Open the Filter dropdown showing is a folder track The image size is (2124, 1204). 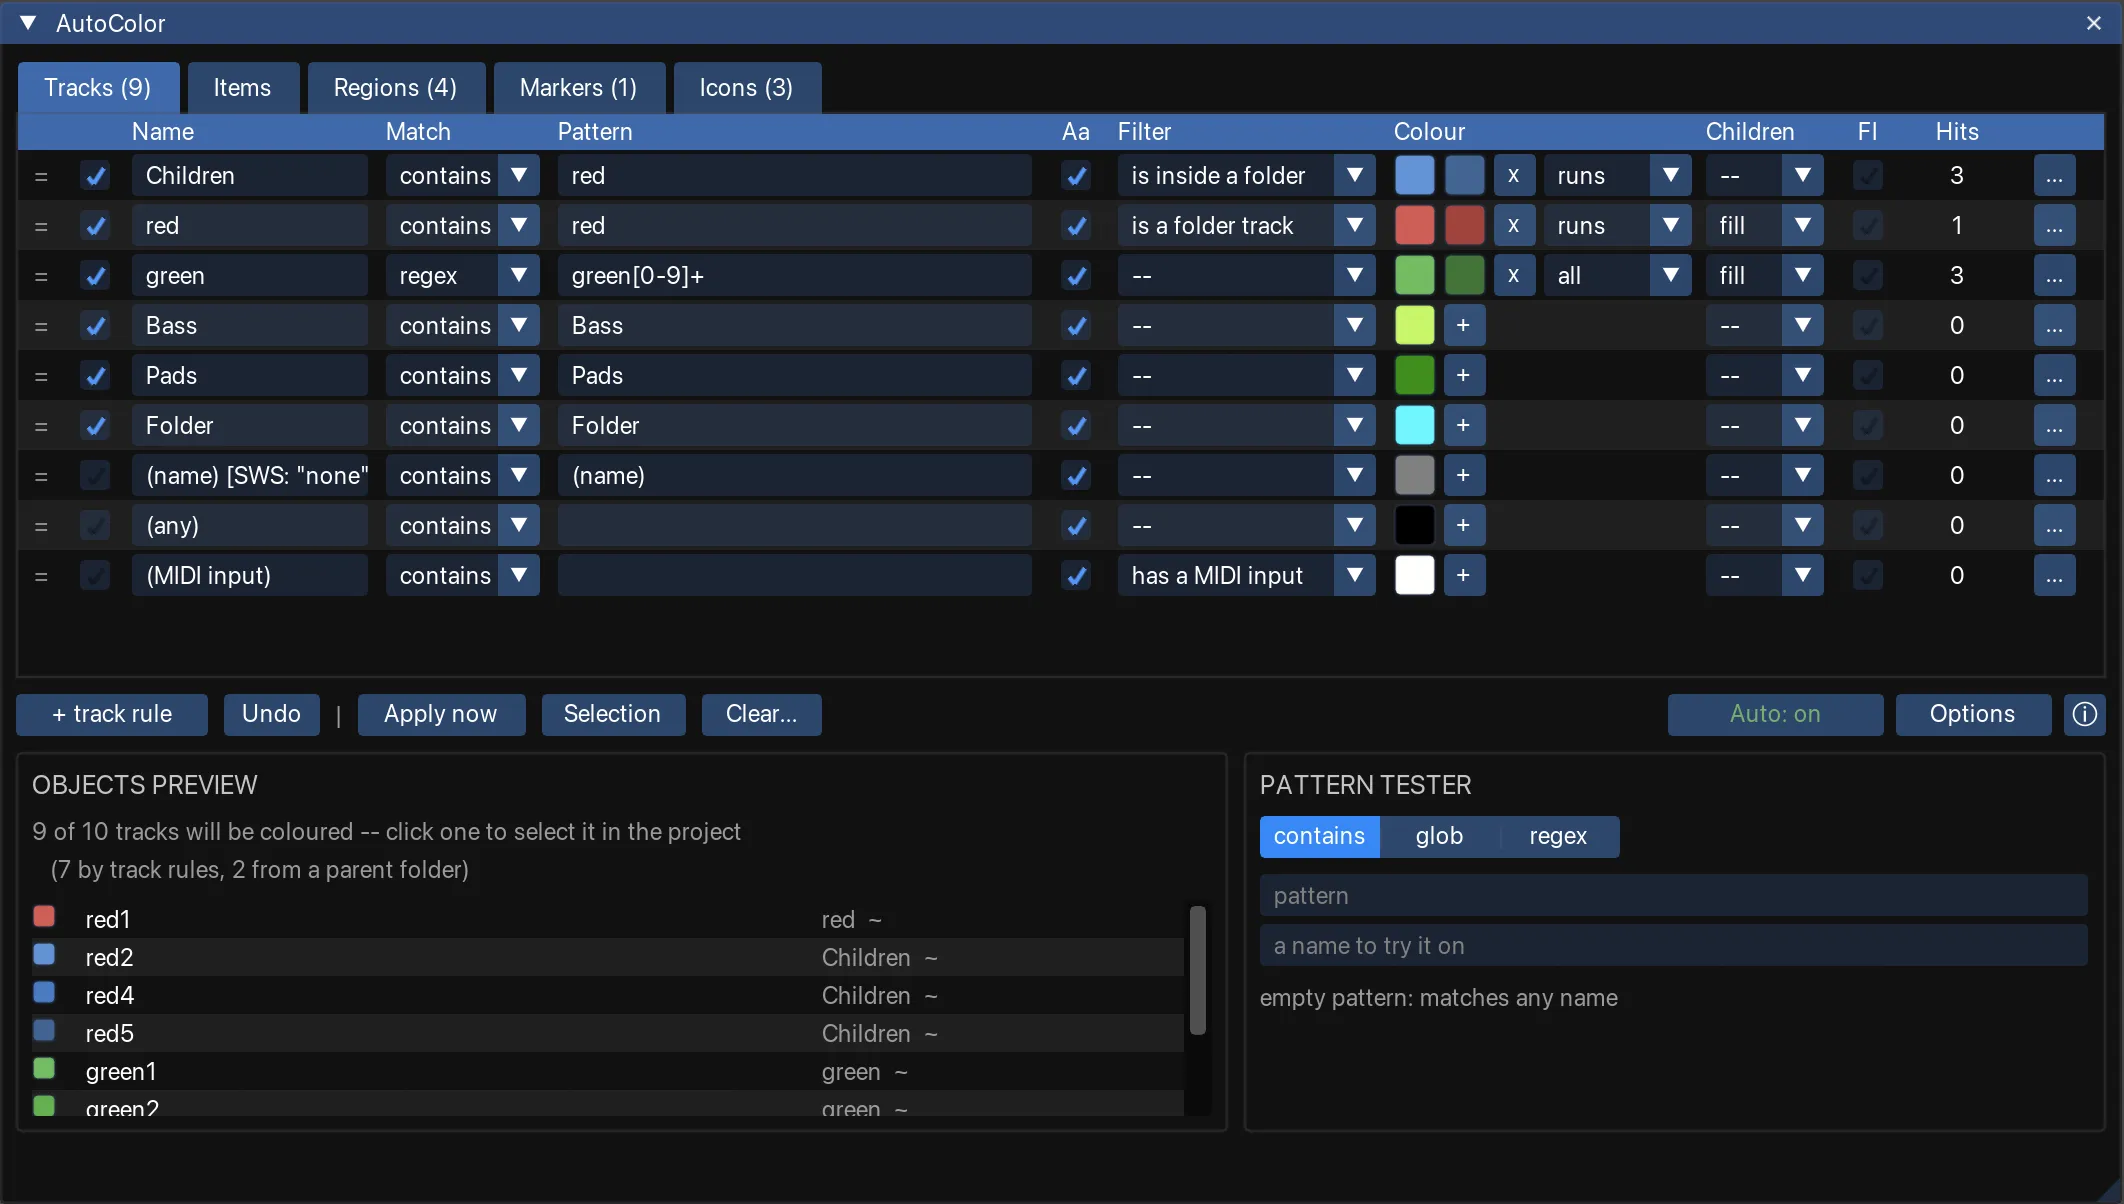point(1247,226)
